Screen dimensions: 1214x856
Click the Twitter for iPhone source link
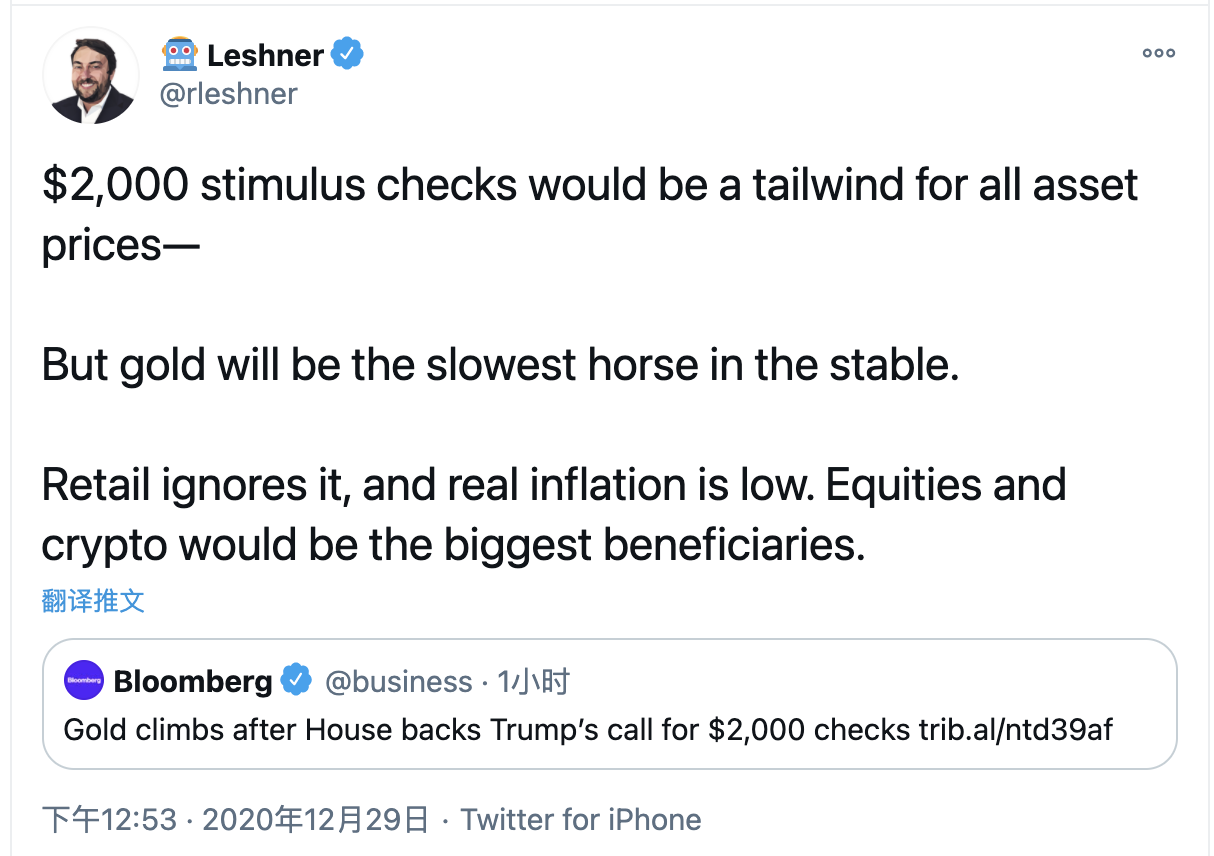[581, 820]
